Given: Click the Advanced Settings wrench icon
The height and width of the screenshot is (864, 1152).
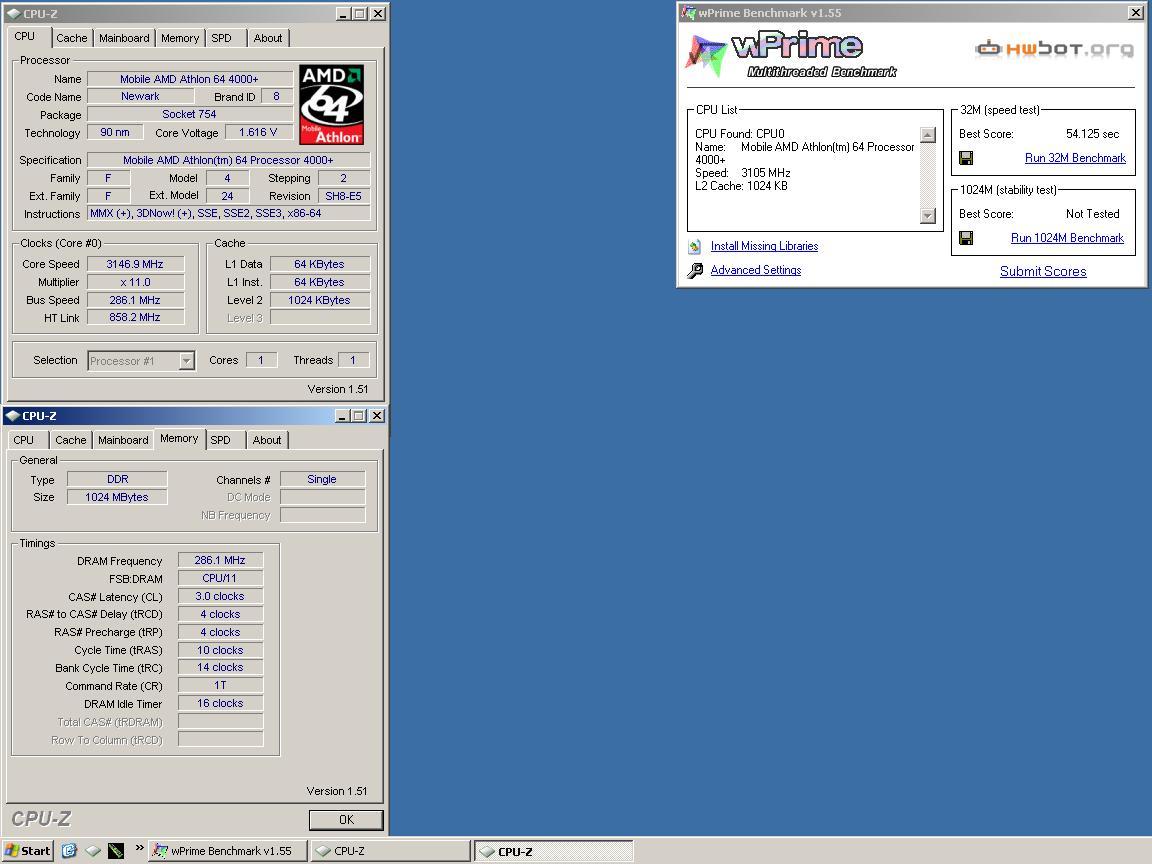Looking at the screenshot, I should (695, 270).
